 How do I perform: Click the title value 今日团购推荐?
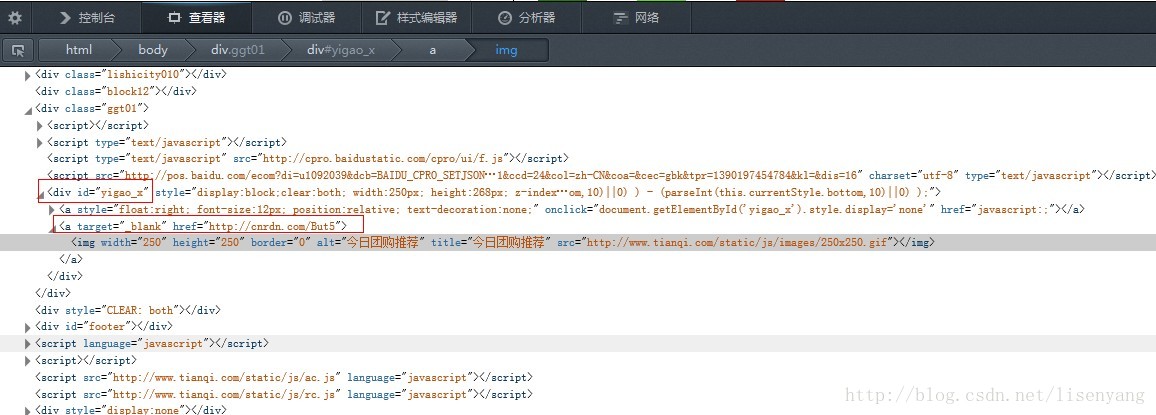click(507, 243)
